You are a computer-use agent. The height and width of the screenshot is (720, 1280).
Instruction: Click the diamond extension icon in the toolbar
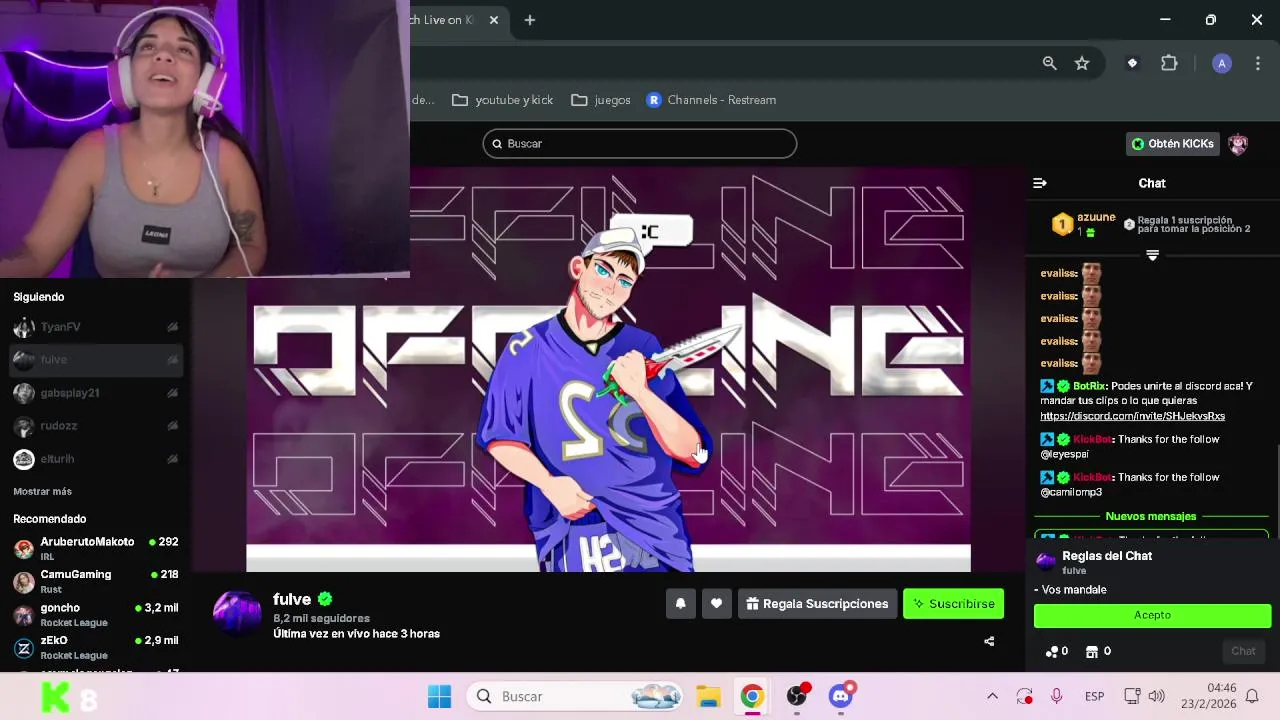[x=1132, y=63]
